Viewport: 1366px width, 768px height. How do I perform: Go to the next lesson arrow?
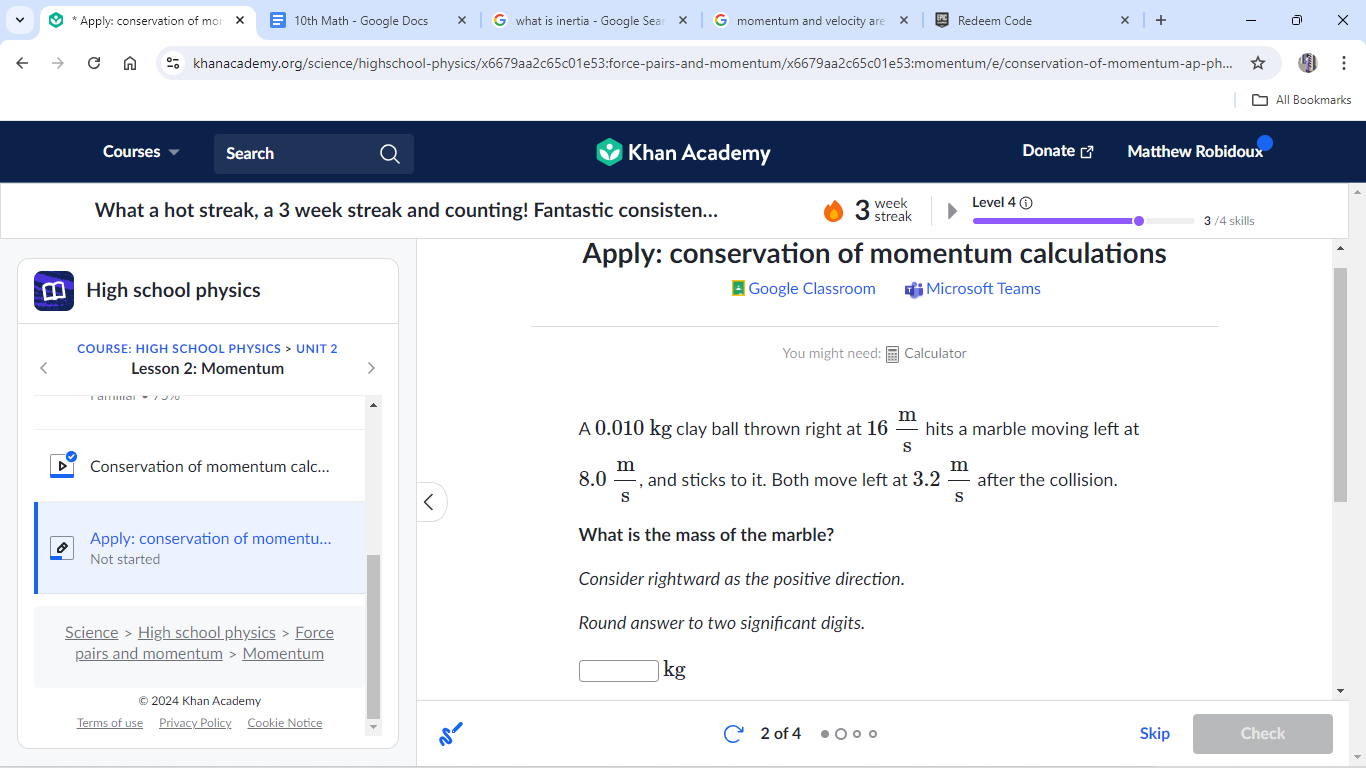pos(371,368)
